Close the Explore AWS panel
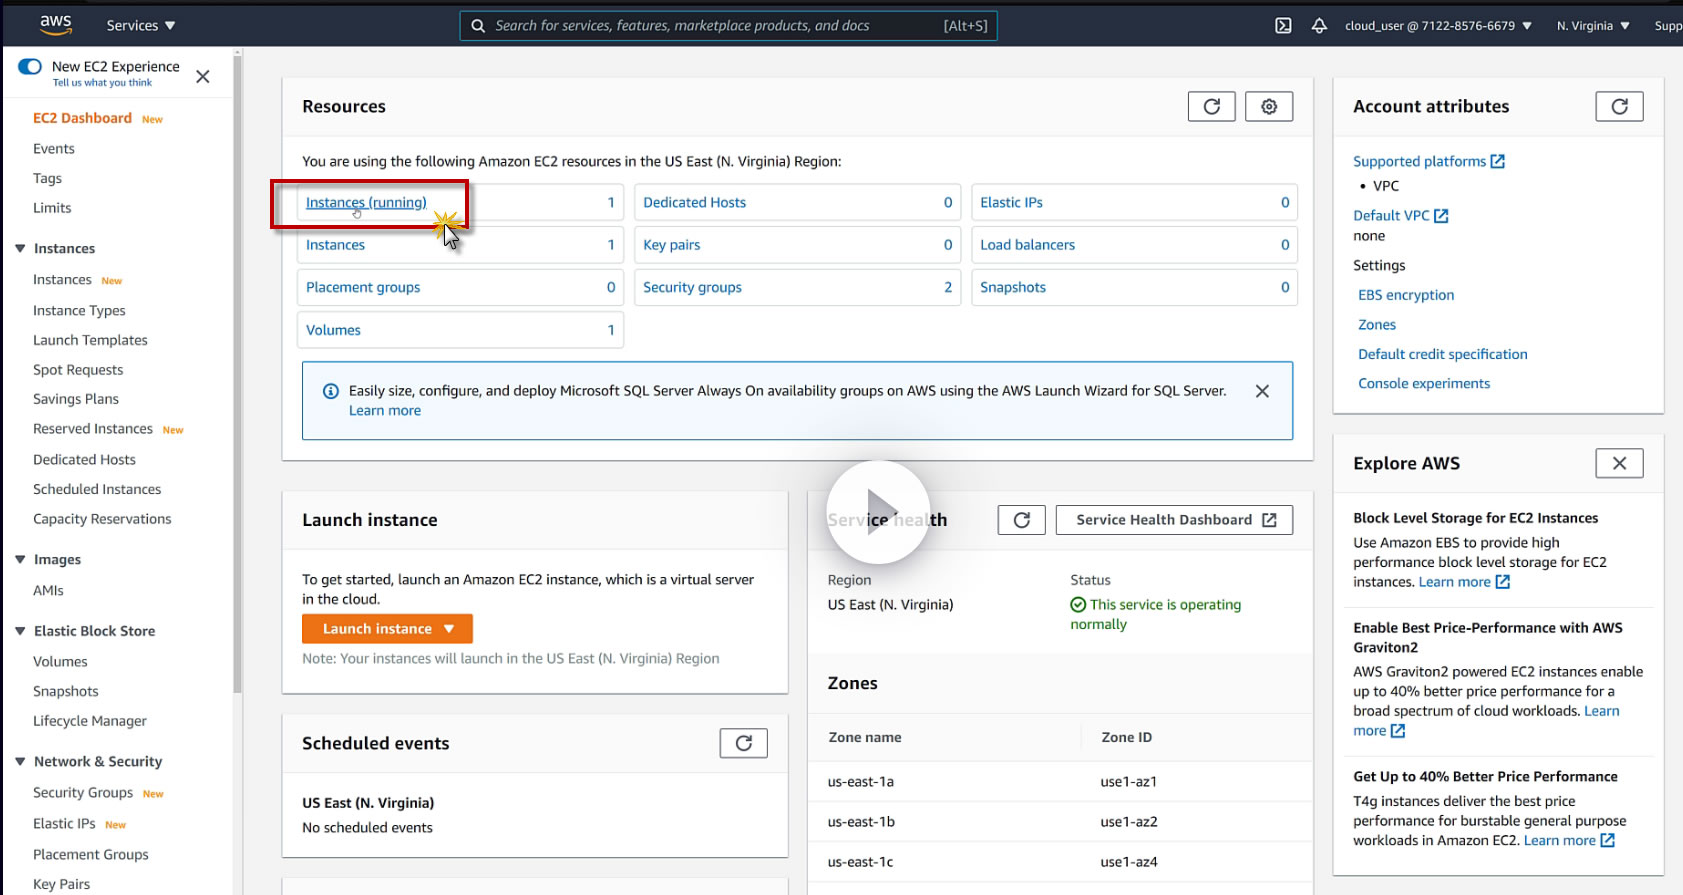The width and height of the screenshot is (1683, 895). [1619, 463]
